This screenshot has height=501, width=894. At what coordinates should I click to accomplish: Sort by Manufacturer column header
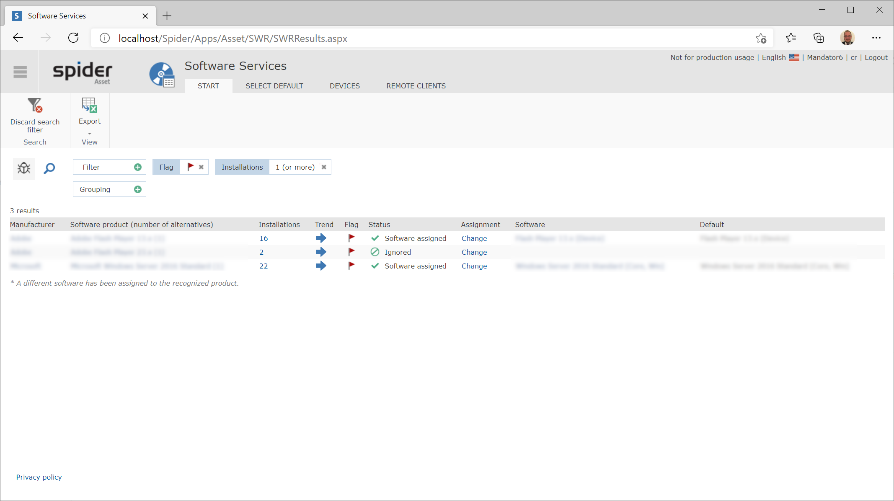[32, 225]
